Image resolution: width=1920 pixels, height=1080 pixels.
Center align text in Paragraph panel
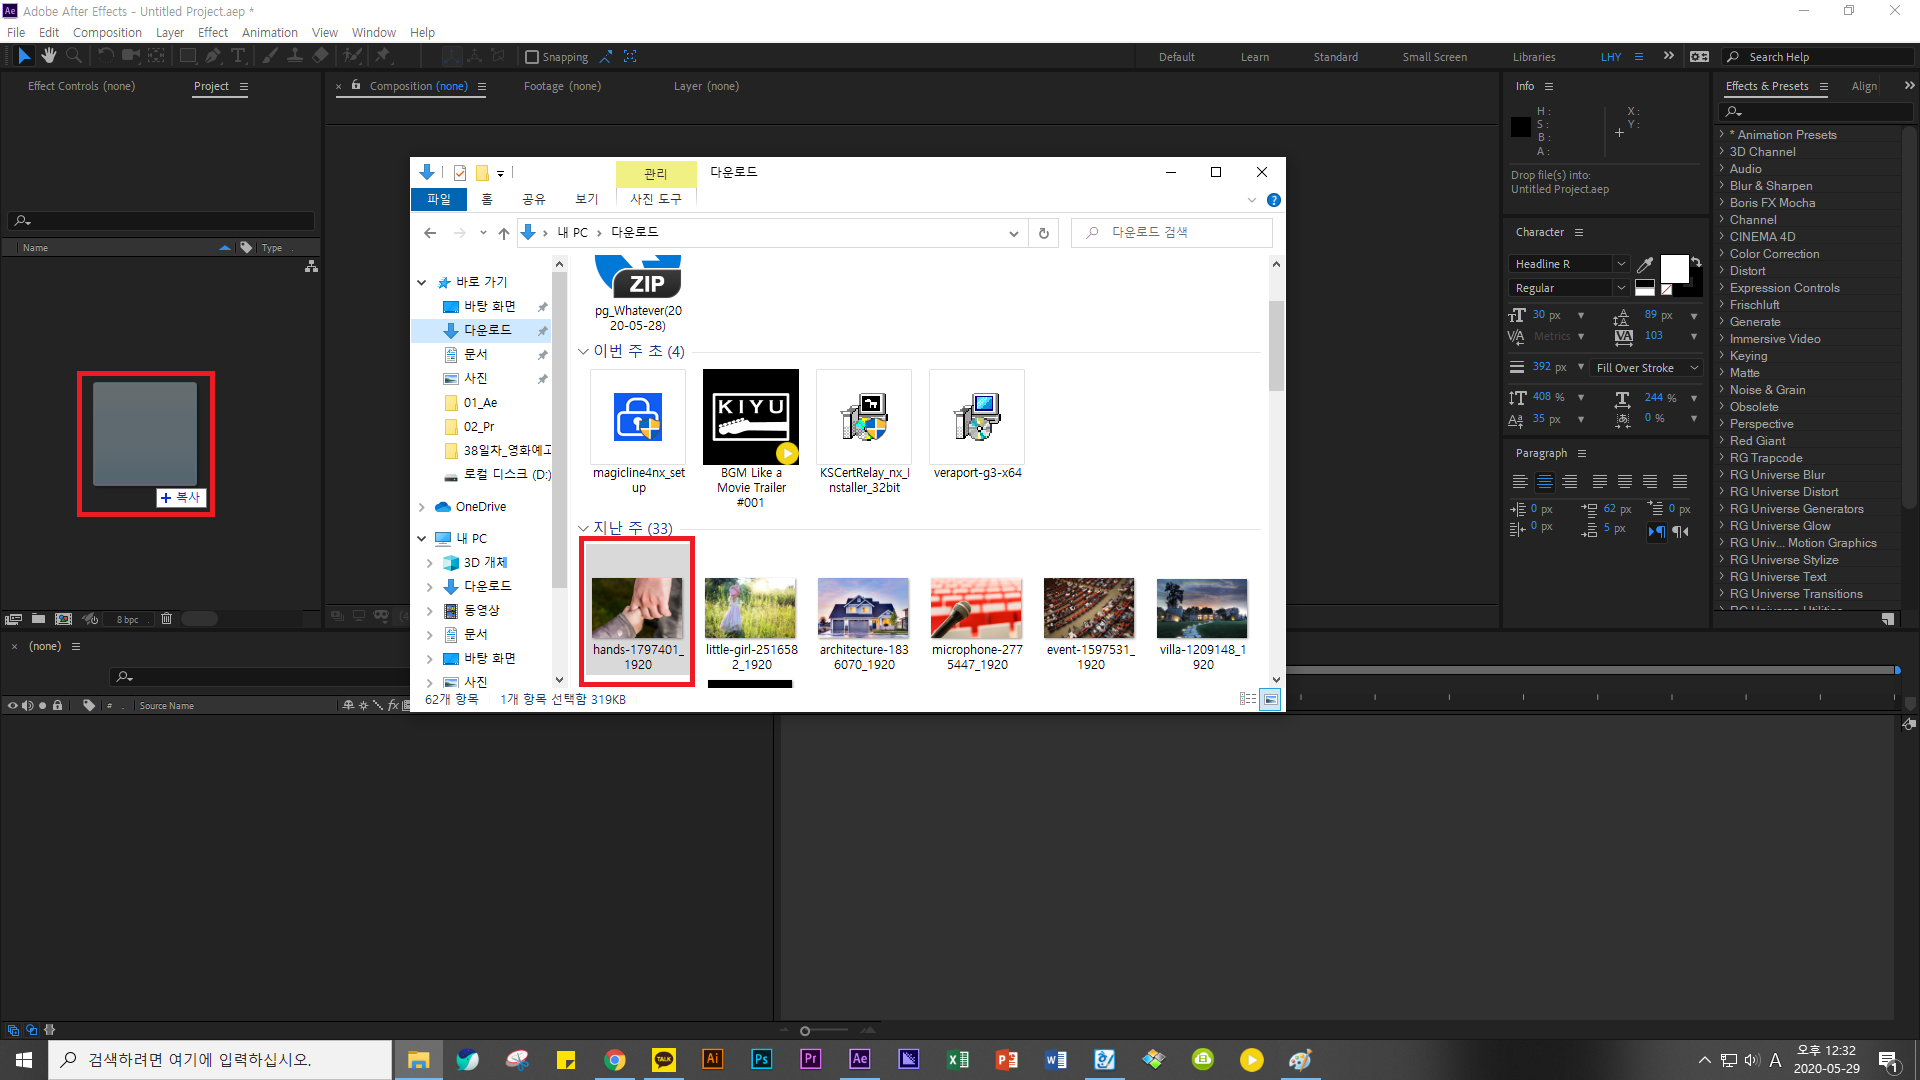click(x=1544, y=482)
